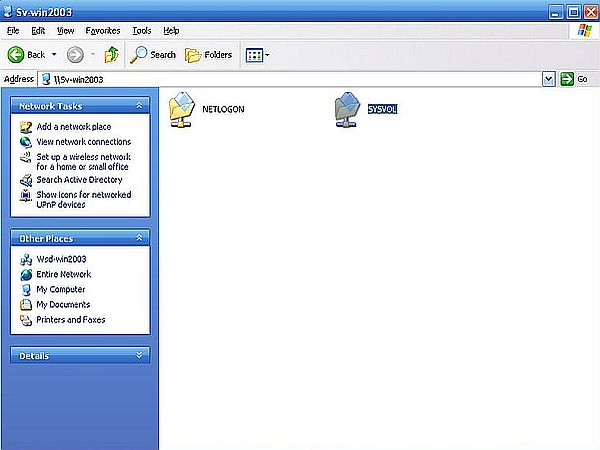Click the Windows flag logo

(584, 31)
